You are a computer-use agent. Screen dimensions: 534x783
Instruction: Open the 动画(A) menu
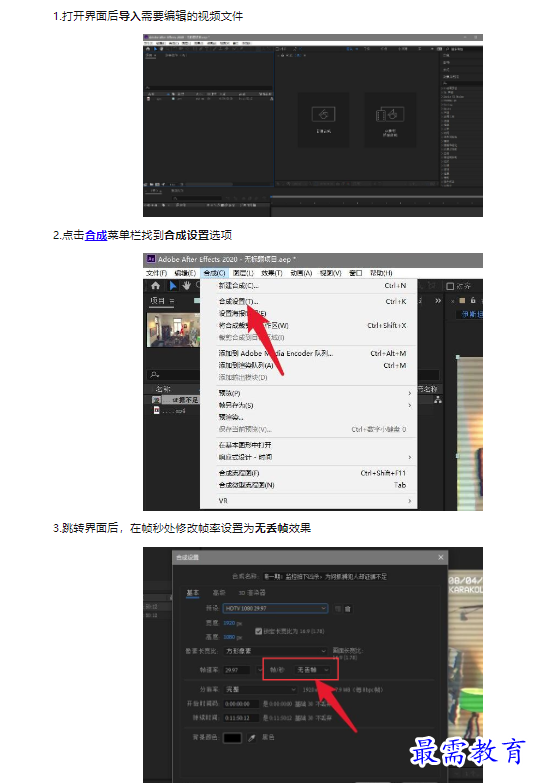tap(301, 273)
